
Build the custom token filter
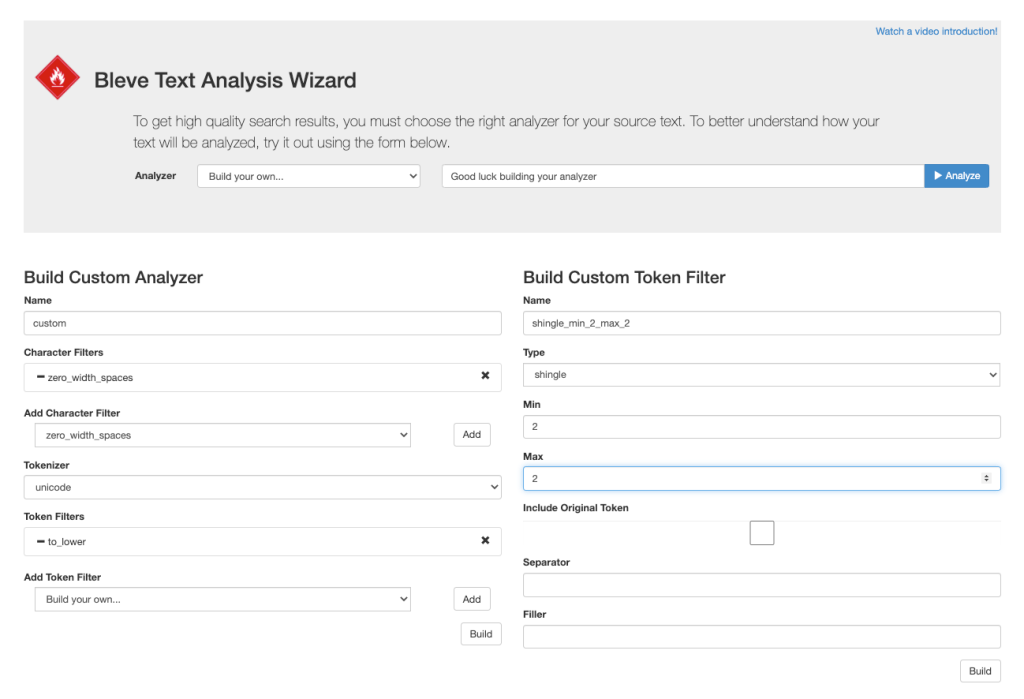click(980, 671)
